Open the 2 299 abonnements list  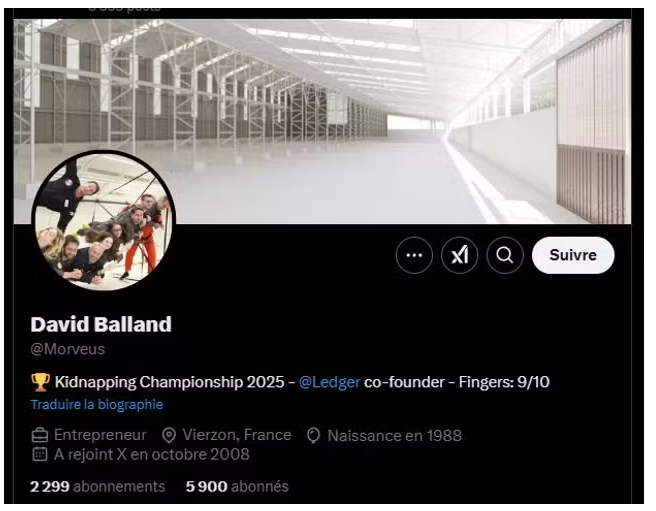(x=97, y=486)
